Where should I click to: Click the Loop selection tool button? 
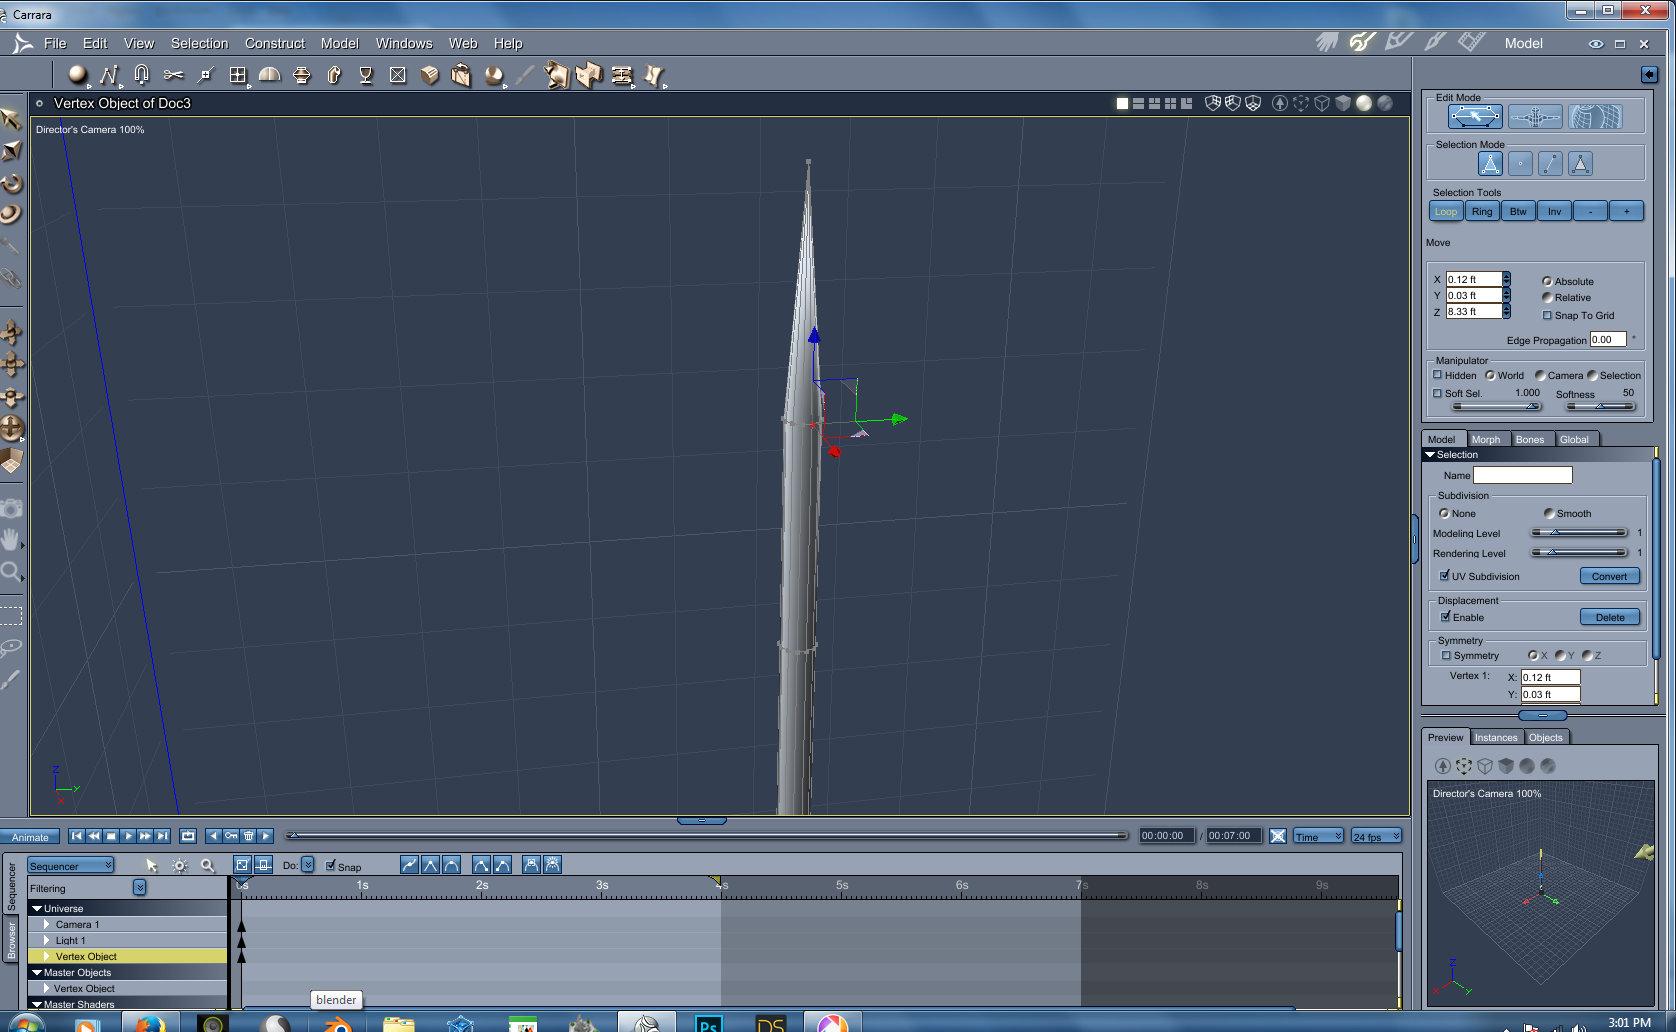[1446, 211]
